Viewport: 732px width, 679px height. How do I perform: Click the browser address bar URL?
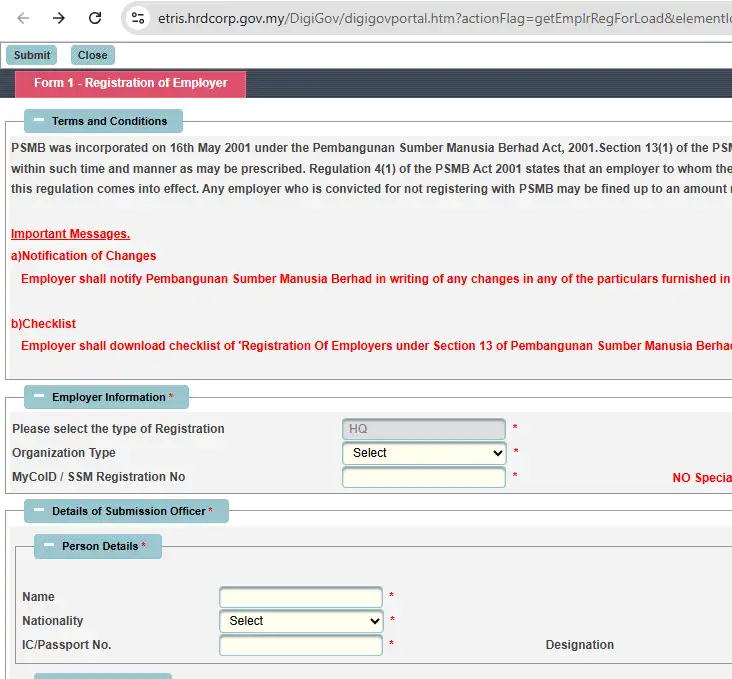tap(443, 18)
